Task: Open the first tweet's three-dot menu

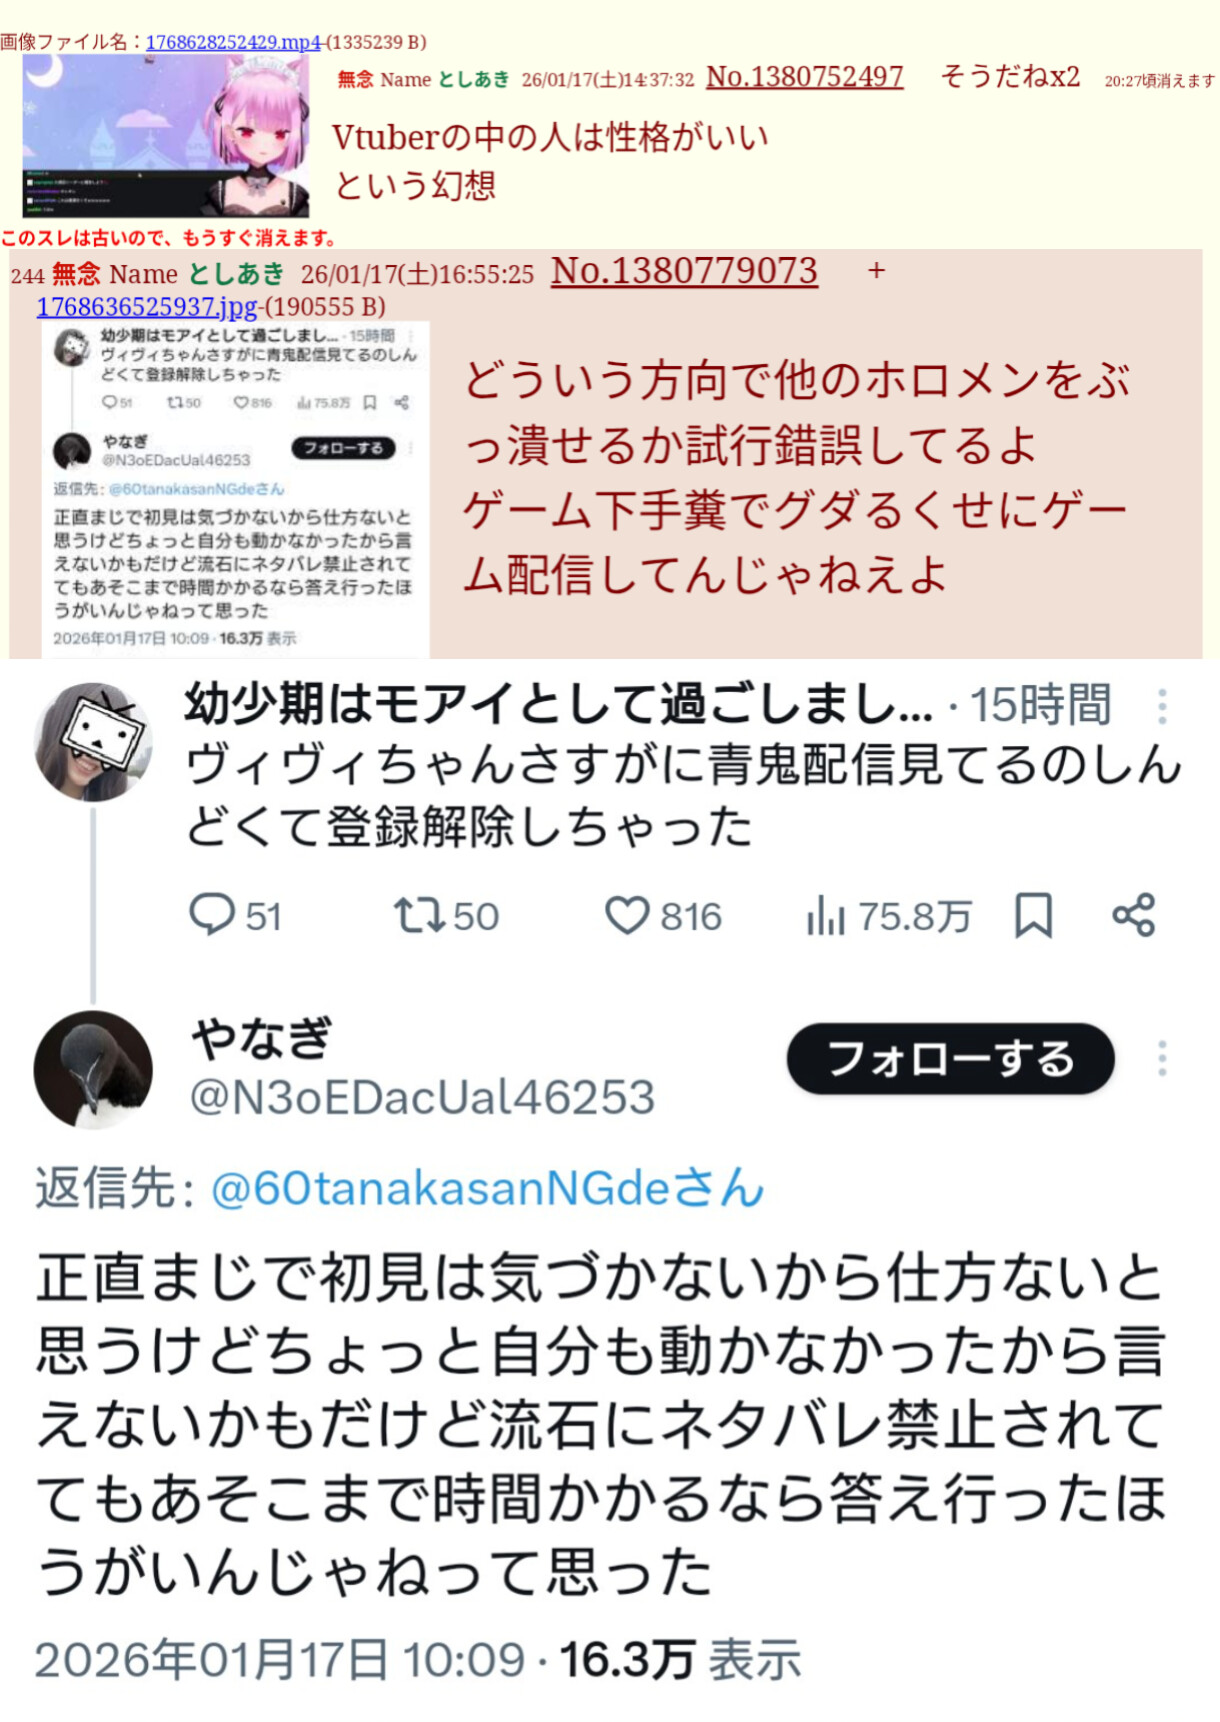Action: click(x=1162, y=706)
